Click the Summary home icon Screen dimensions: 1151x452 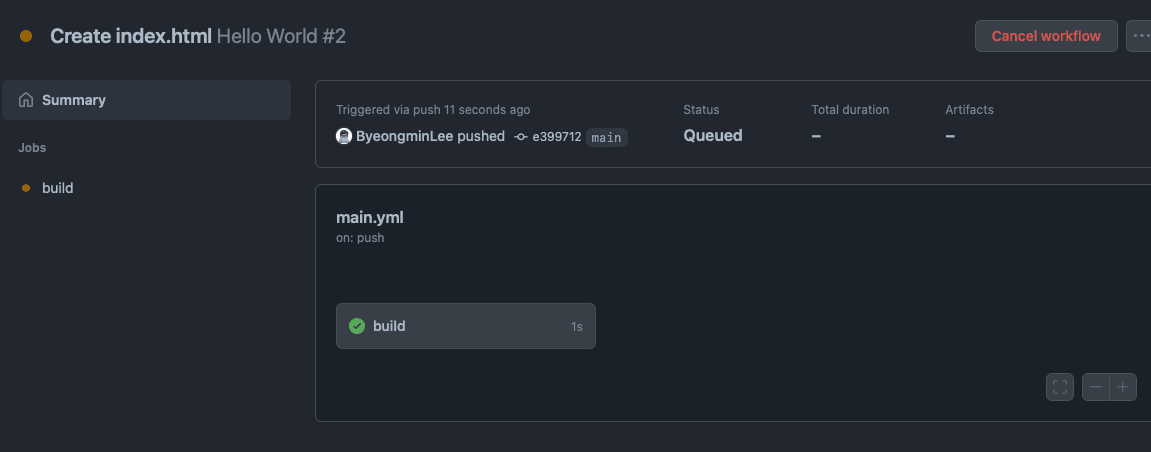coord(26,100)
